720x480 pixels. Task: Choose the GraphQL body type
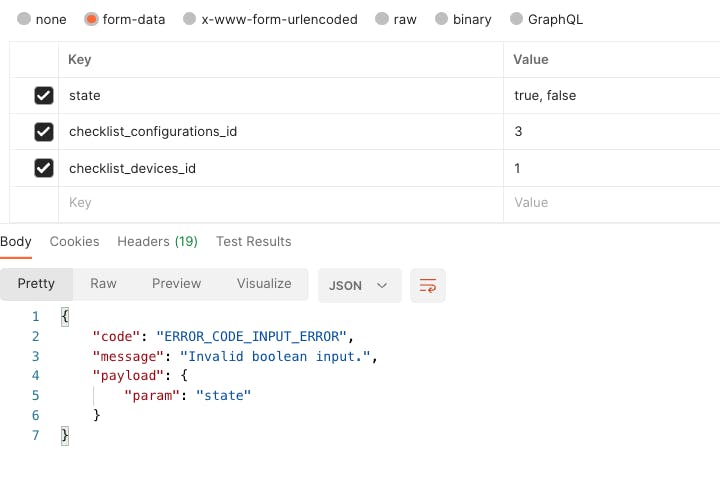coord(516,19)
